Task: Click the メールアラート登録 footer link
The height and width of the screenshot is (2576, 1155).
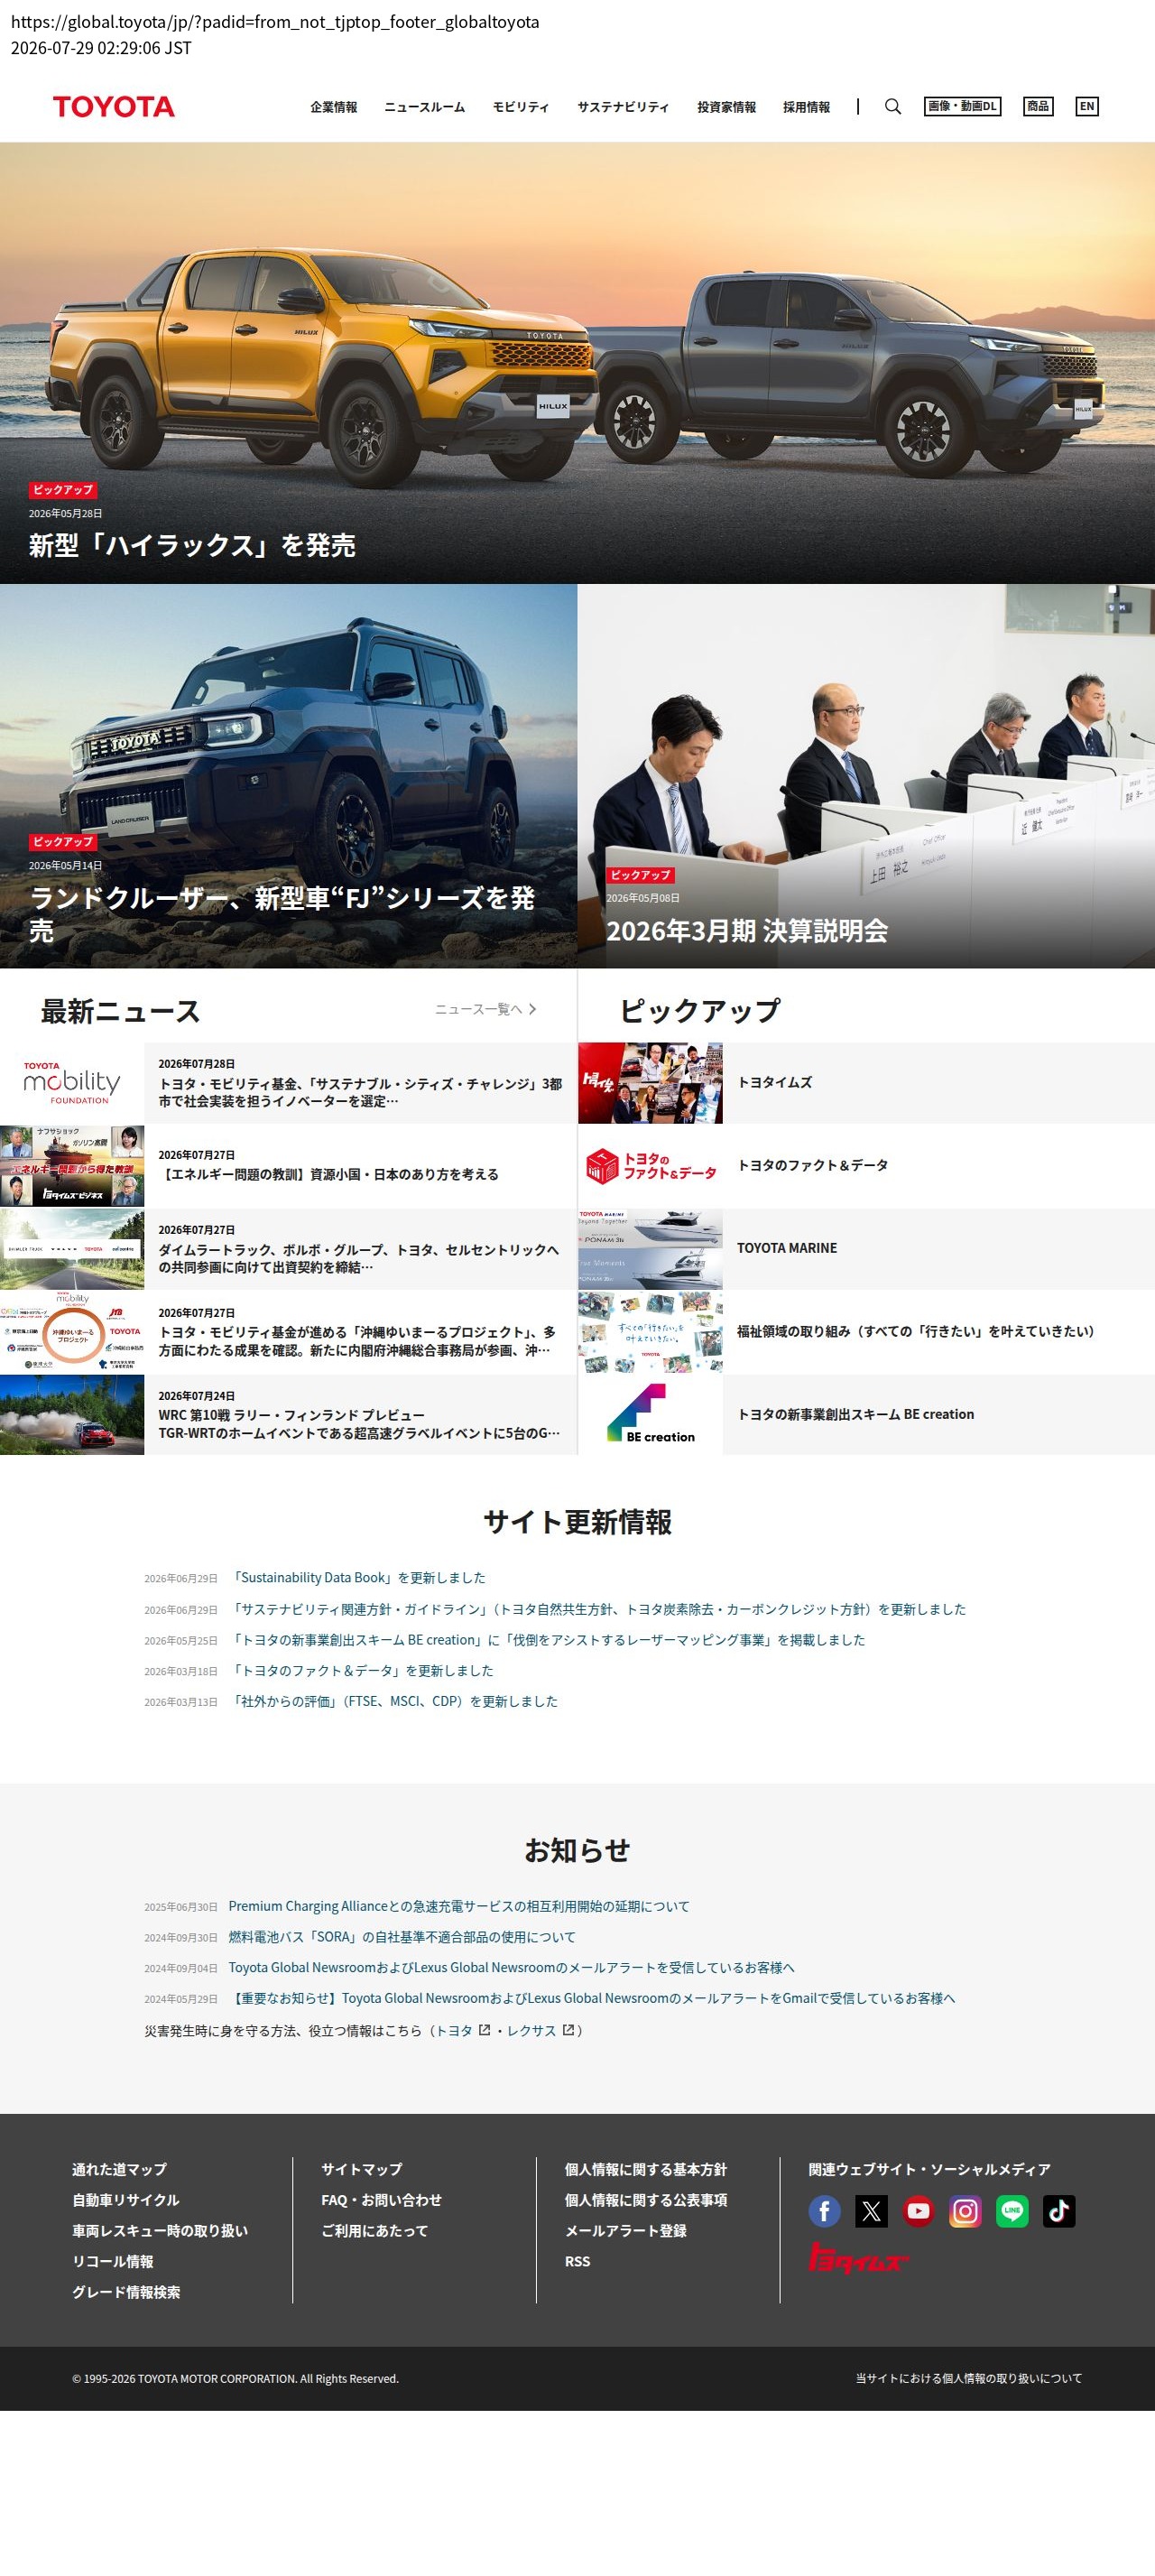Action: [626, 2231]
